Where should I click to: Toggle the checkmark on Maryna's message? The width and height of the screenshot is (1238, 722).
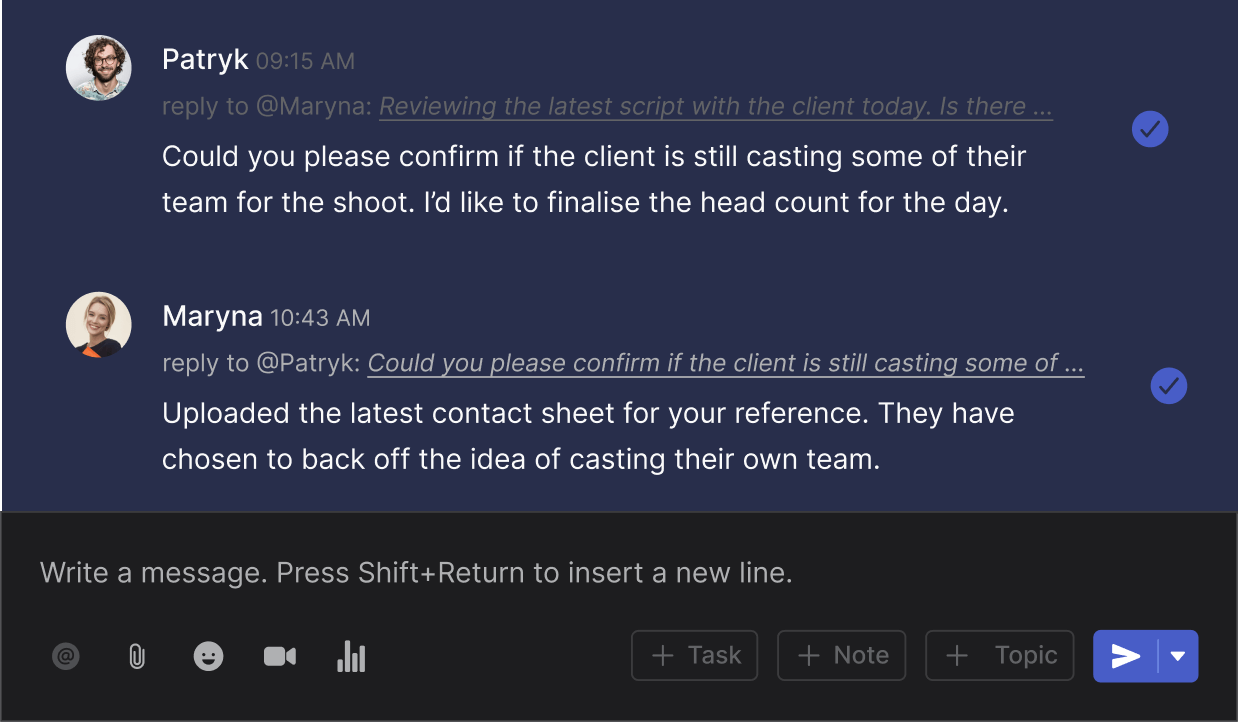(x=1169, y=386)
